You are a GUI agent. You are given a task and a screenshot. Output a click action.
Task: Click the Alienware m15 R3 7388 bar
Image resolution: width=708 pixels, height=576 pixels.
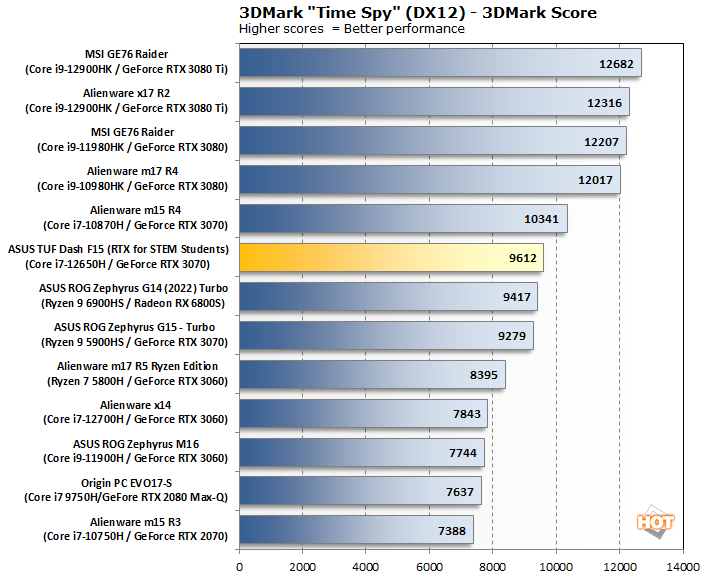click(x=356, y=530)
